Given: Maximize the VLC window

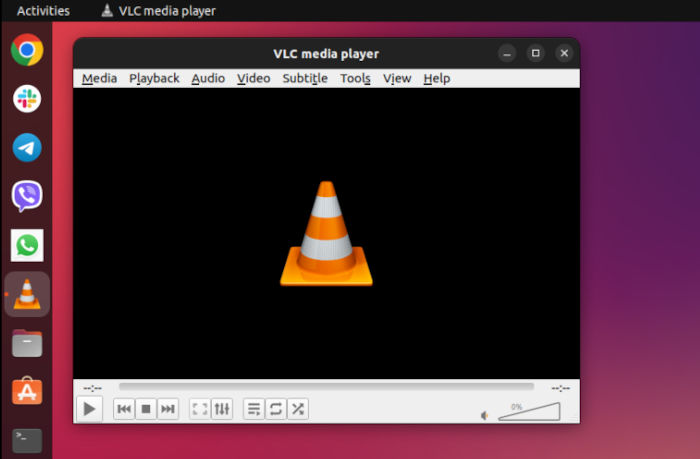Looking at the screenshot, I should pyautogui.click(x=536, y=54).
